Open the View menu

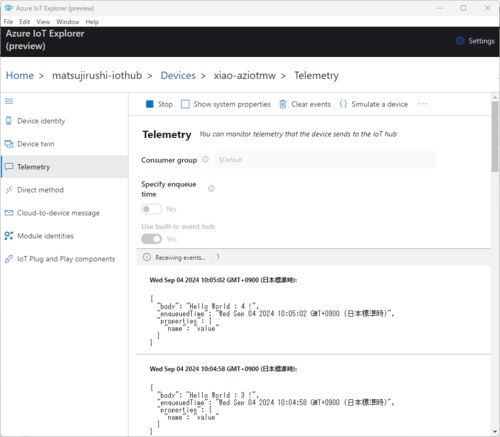pyautogui.click(x=43, y=22)
